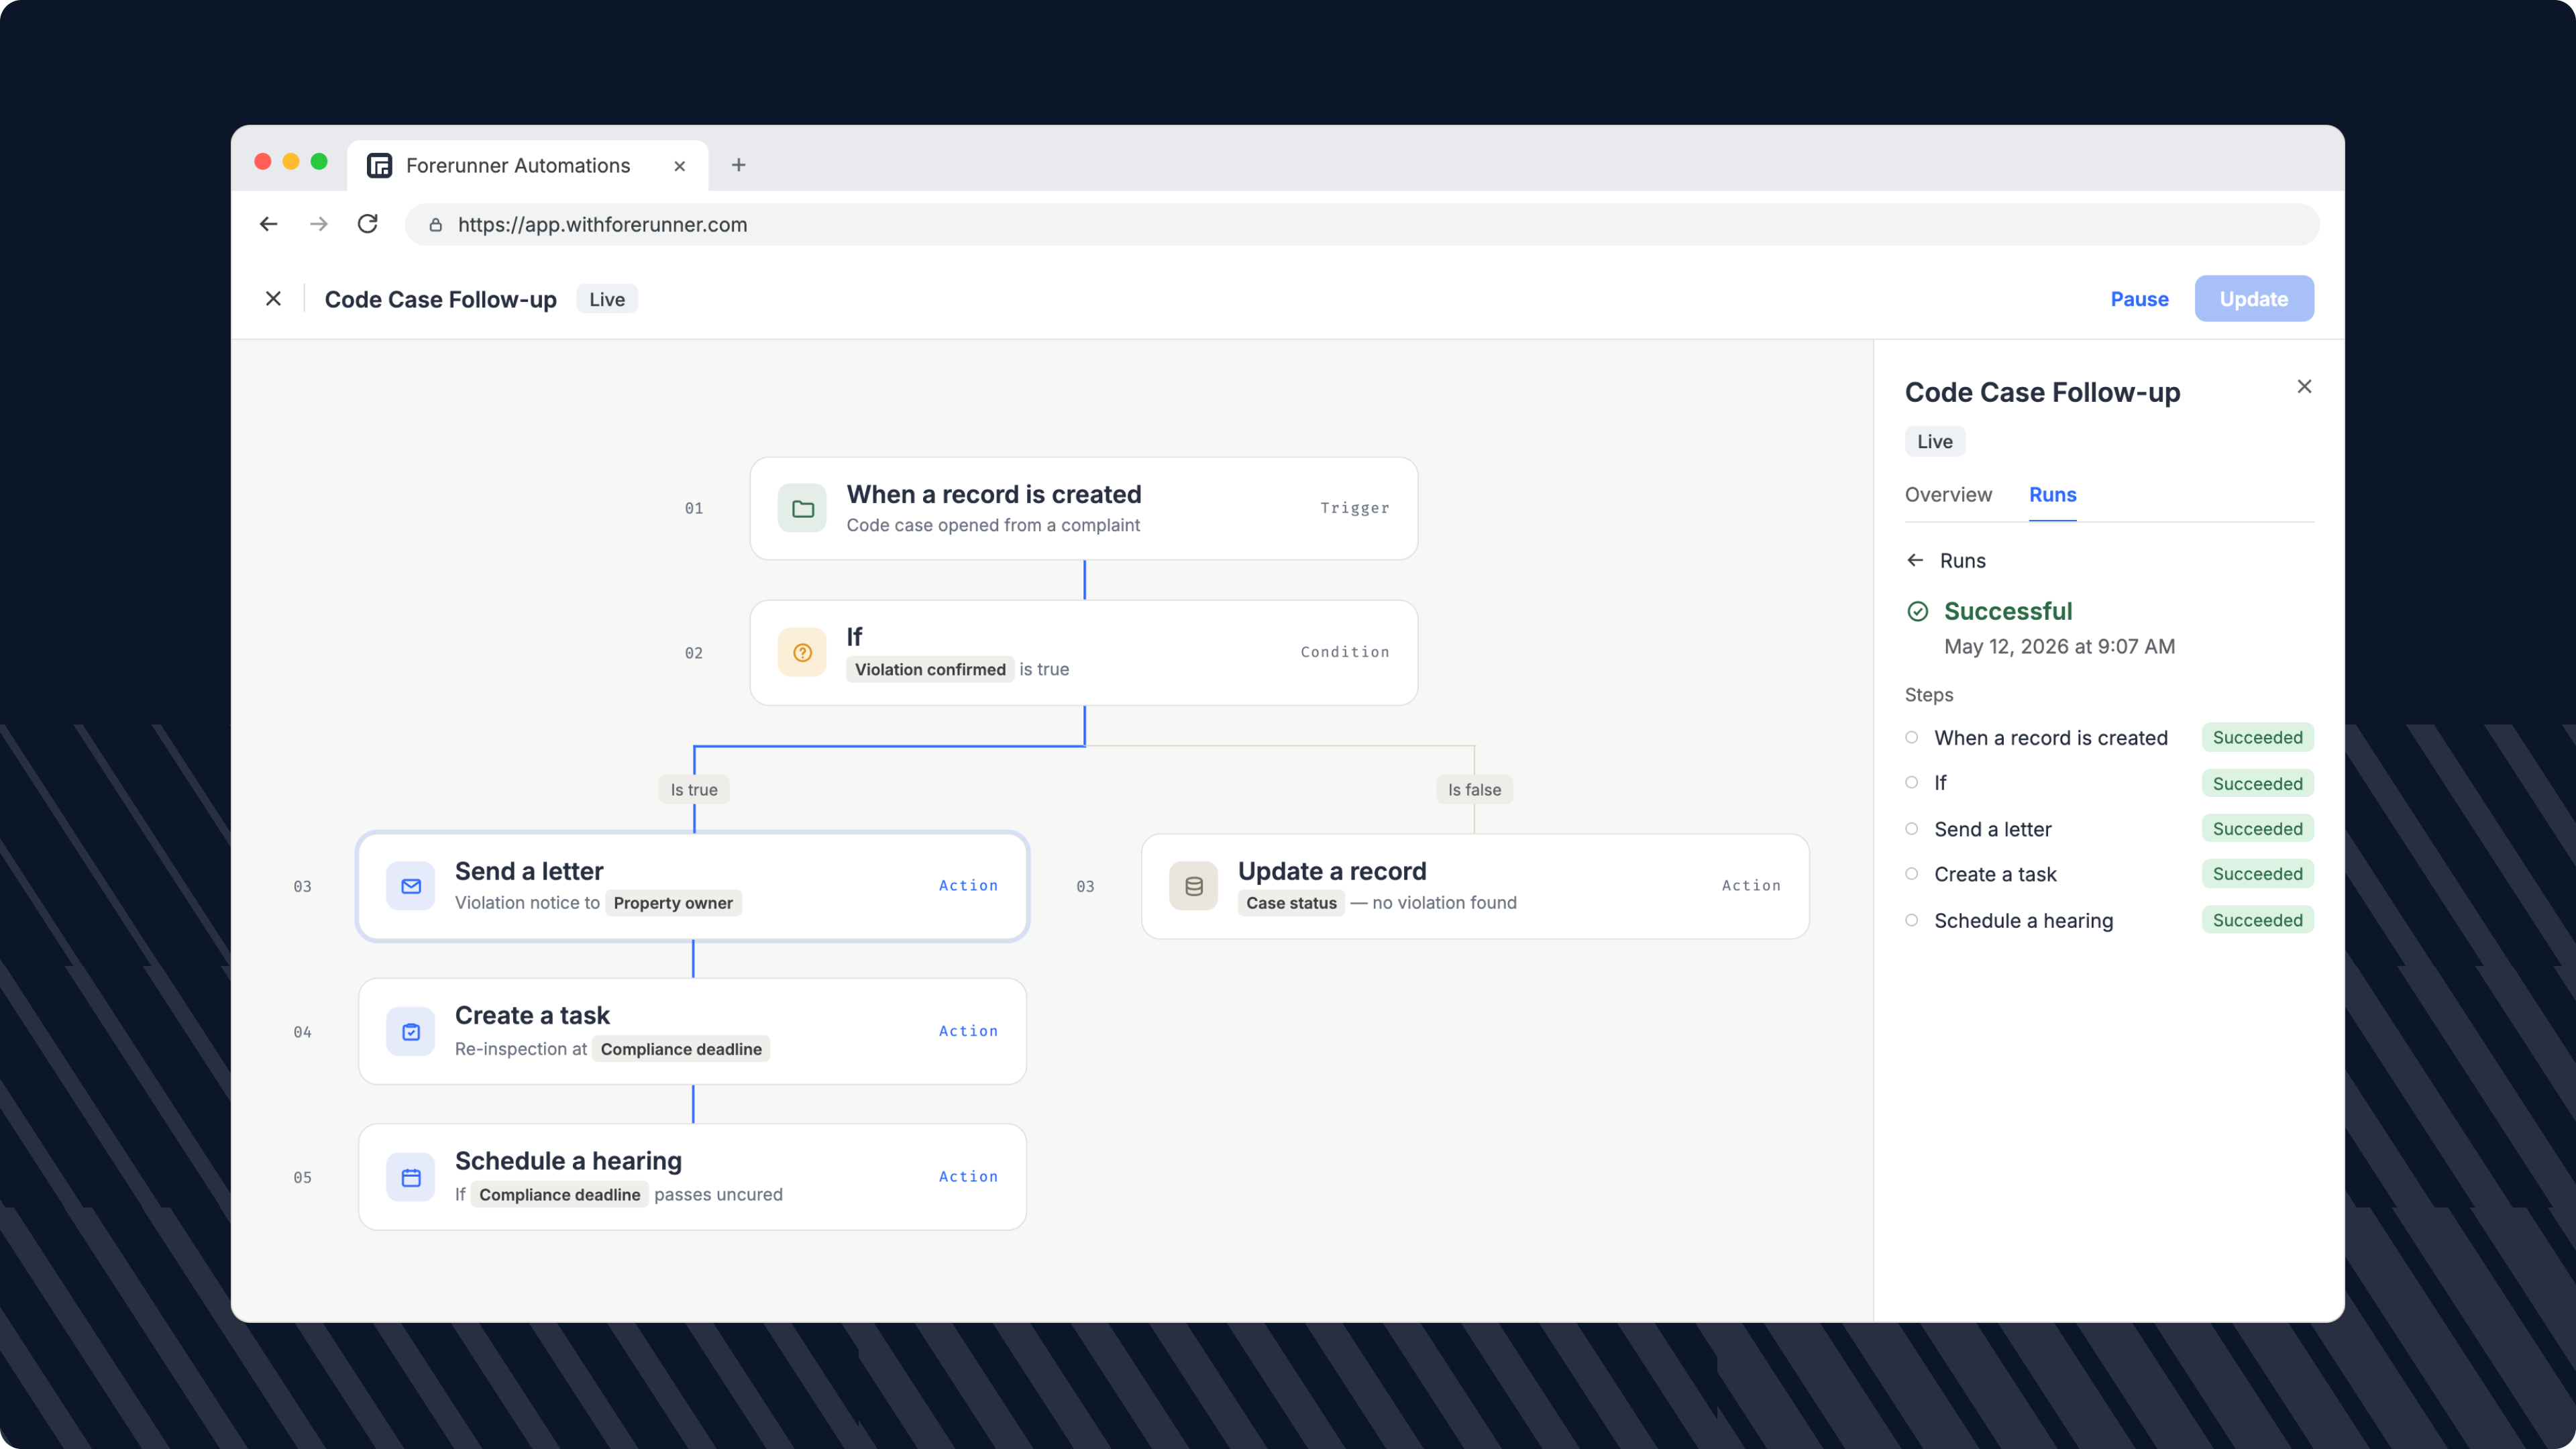Select the Runs tab

tap(2053, 495)
